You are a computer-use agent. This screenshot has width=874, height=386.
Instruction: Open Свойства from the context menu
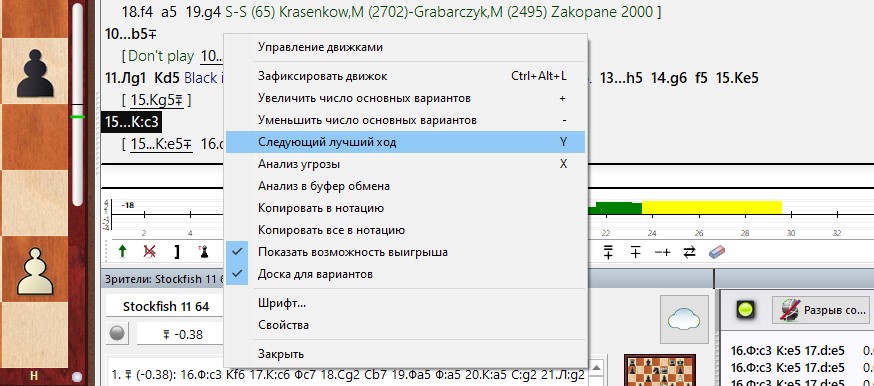[x=405, y=325]
